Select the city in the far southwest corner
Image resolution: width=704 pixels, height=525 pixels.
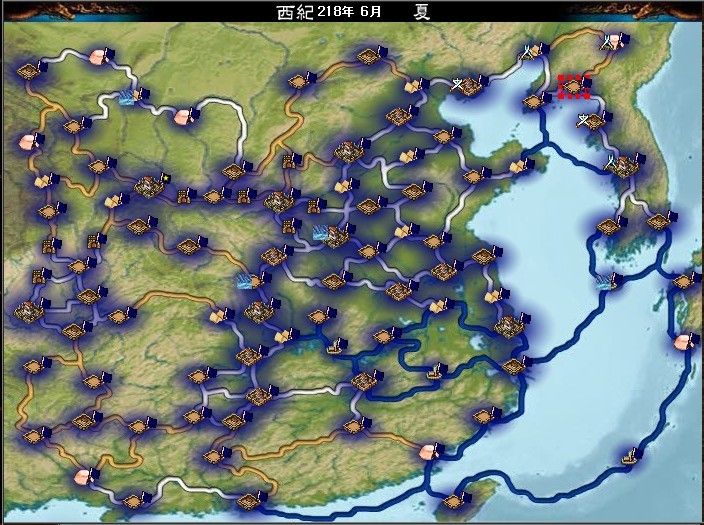32,436
